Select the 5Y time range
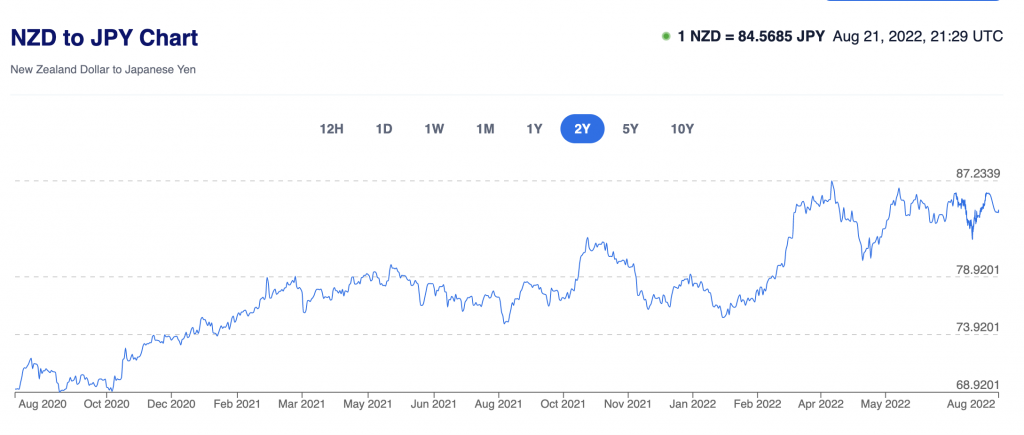The image size is (1024, 435). pos(630,129)
